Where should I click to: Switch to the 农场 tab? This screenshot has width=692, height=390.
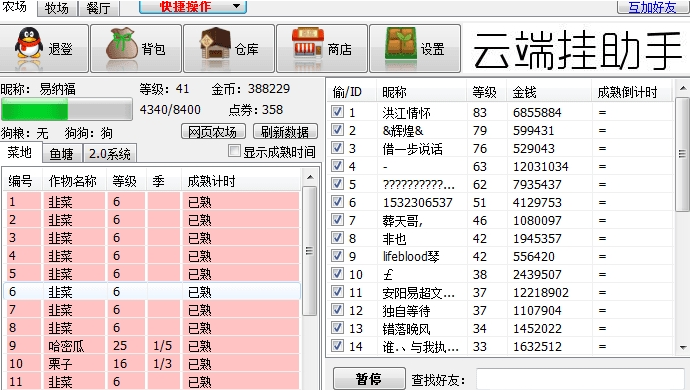(x=15, y=7)
